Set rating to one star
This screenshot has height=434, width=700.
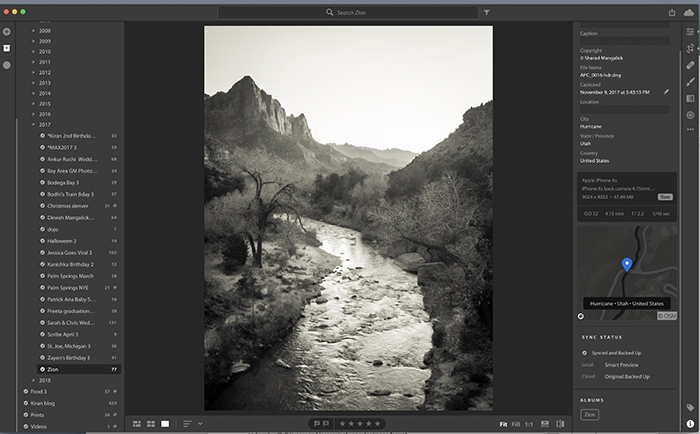click(342, 423)
